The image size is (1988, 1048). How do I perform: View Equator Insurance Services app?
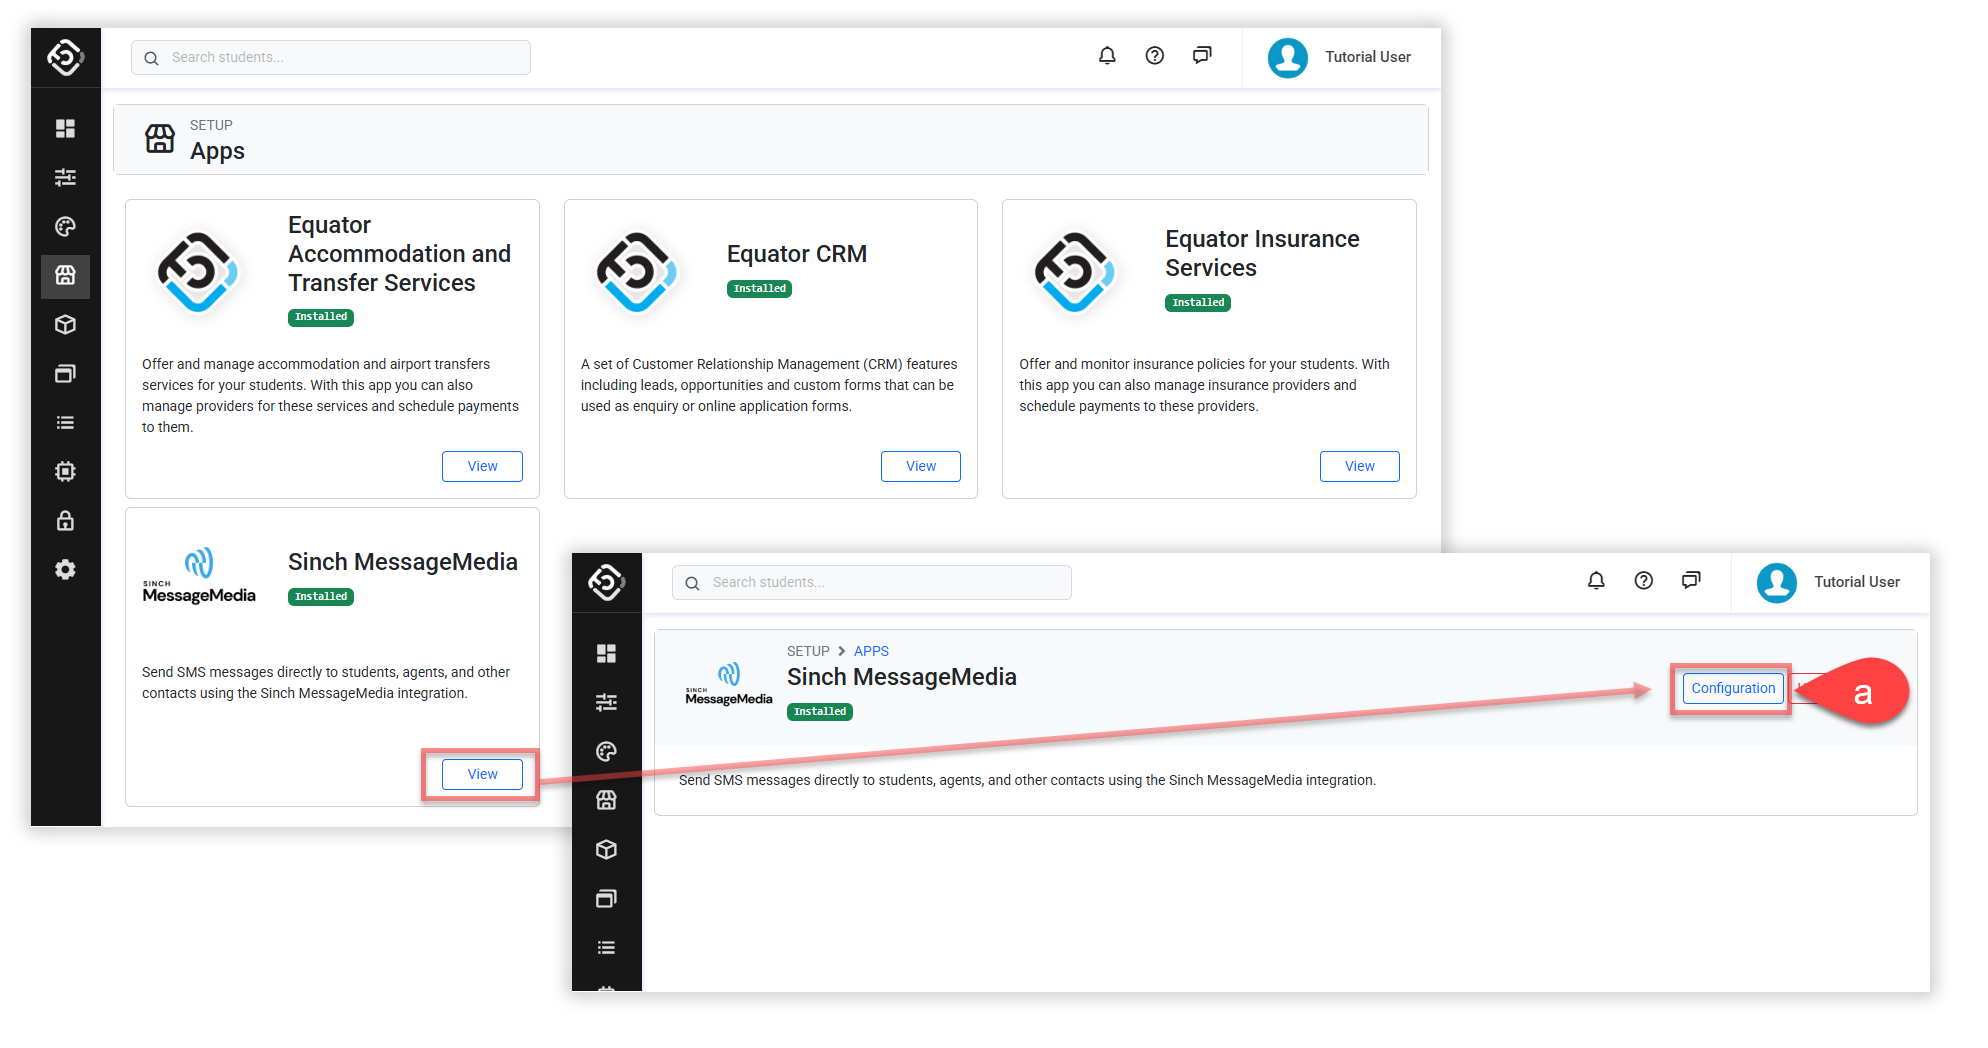(1359, 466)
